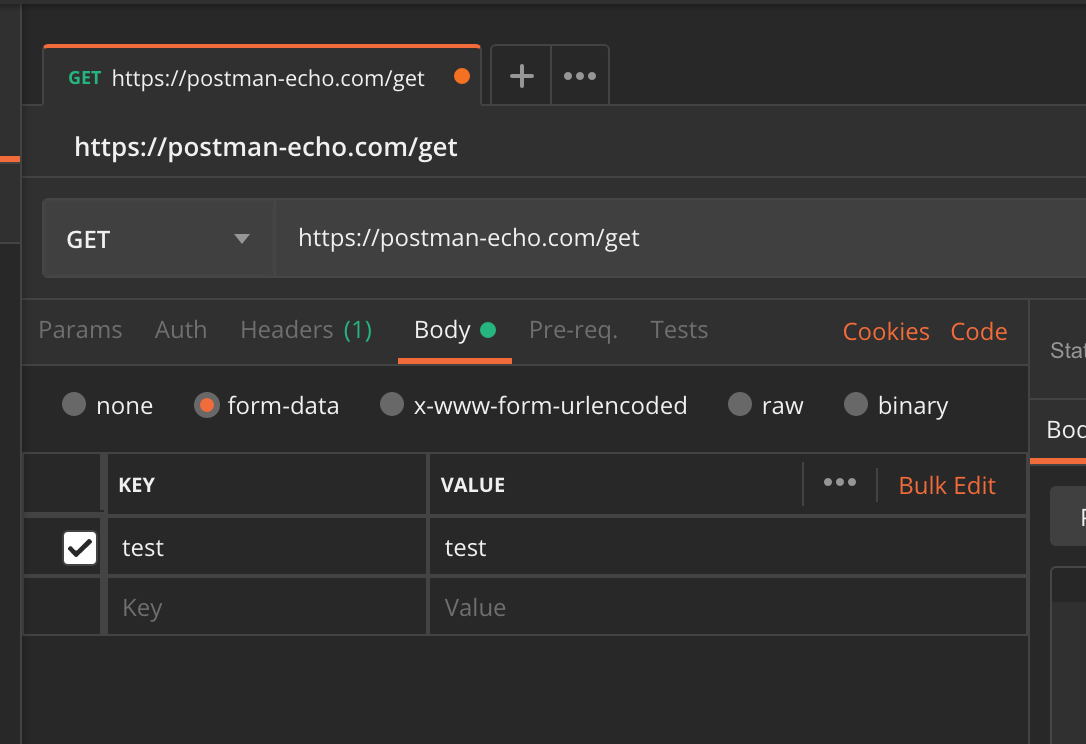Open the Tests tab
The width and height of the screenshot is (1086, 744).
pos(679,329)
